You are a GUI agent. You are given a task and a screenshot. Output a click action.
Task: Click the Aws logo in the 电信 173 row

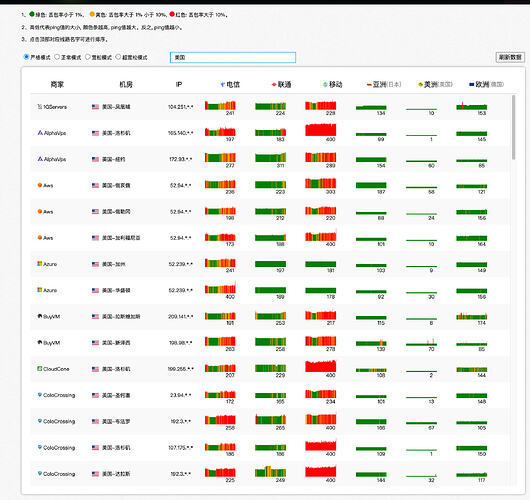[40, 237]
